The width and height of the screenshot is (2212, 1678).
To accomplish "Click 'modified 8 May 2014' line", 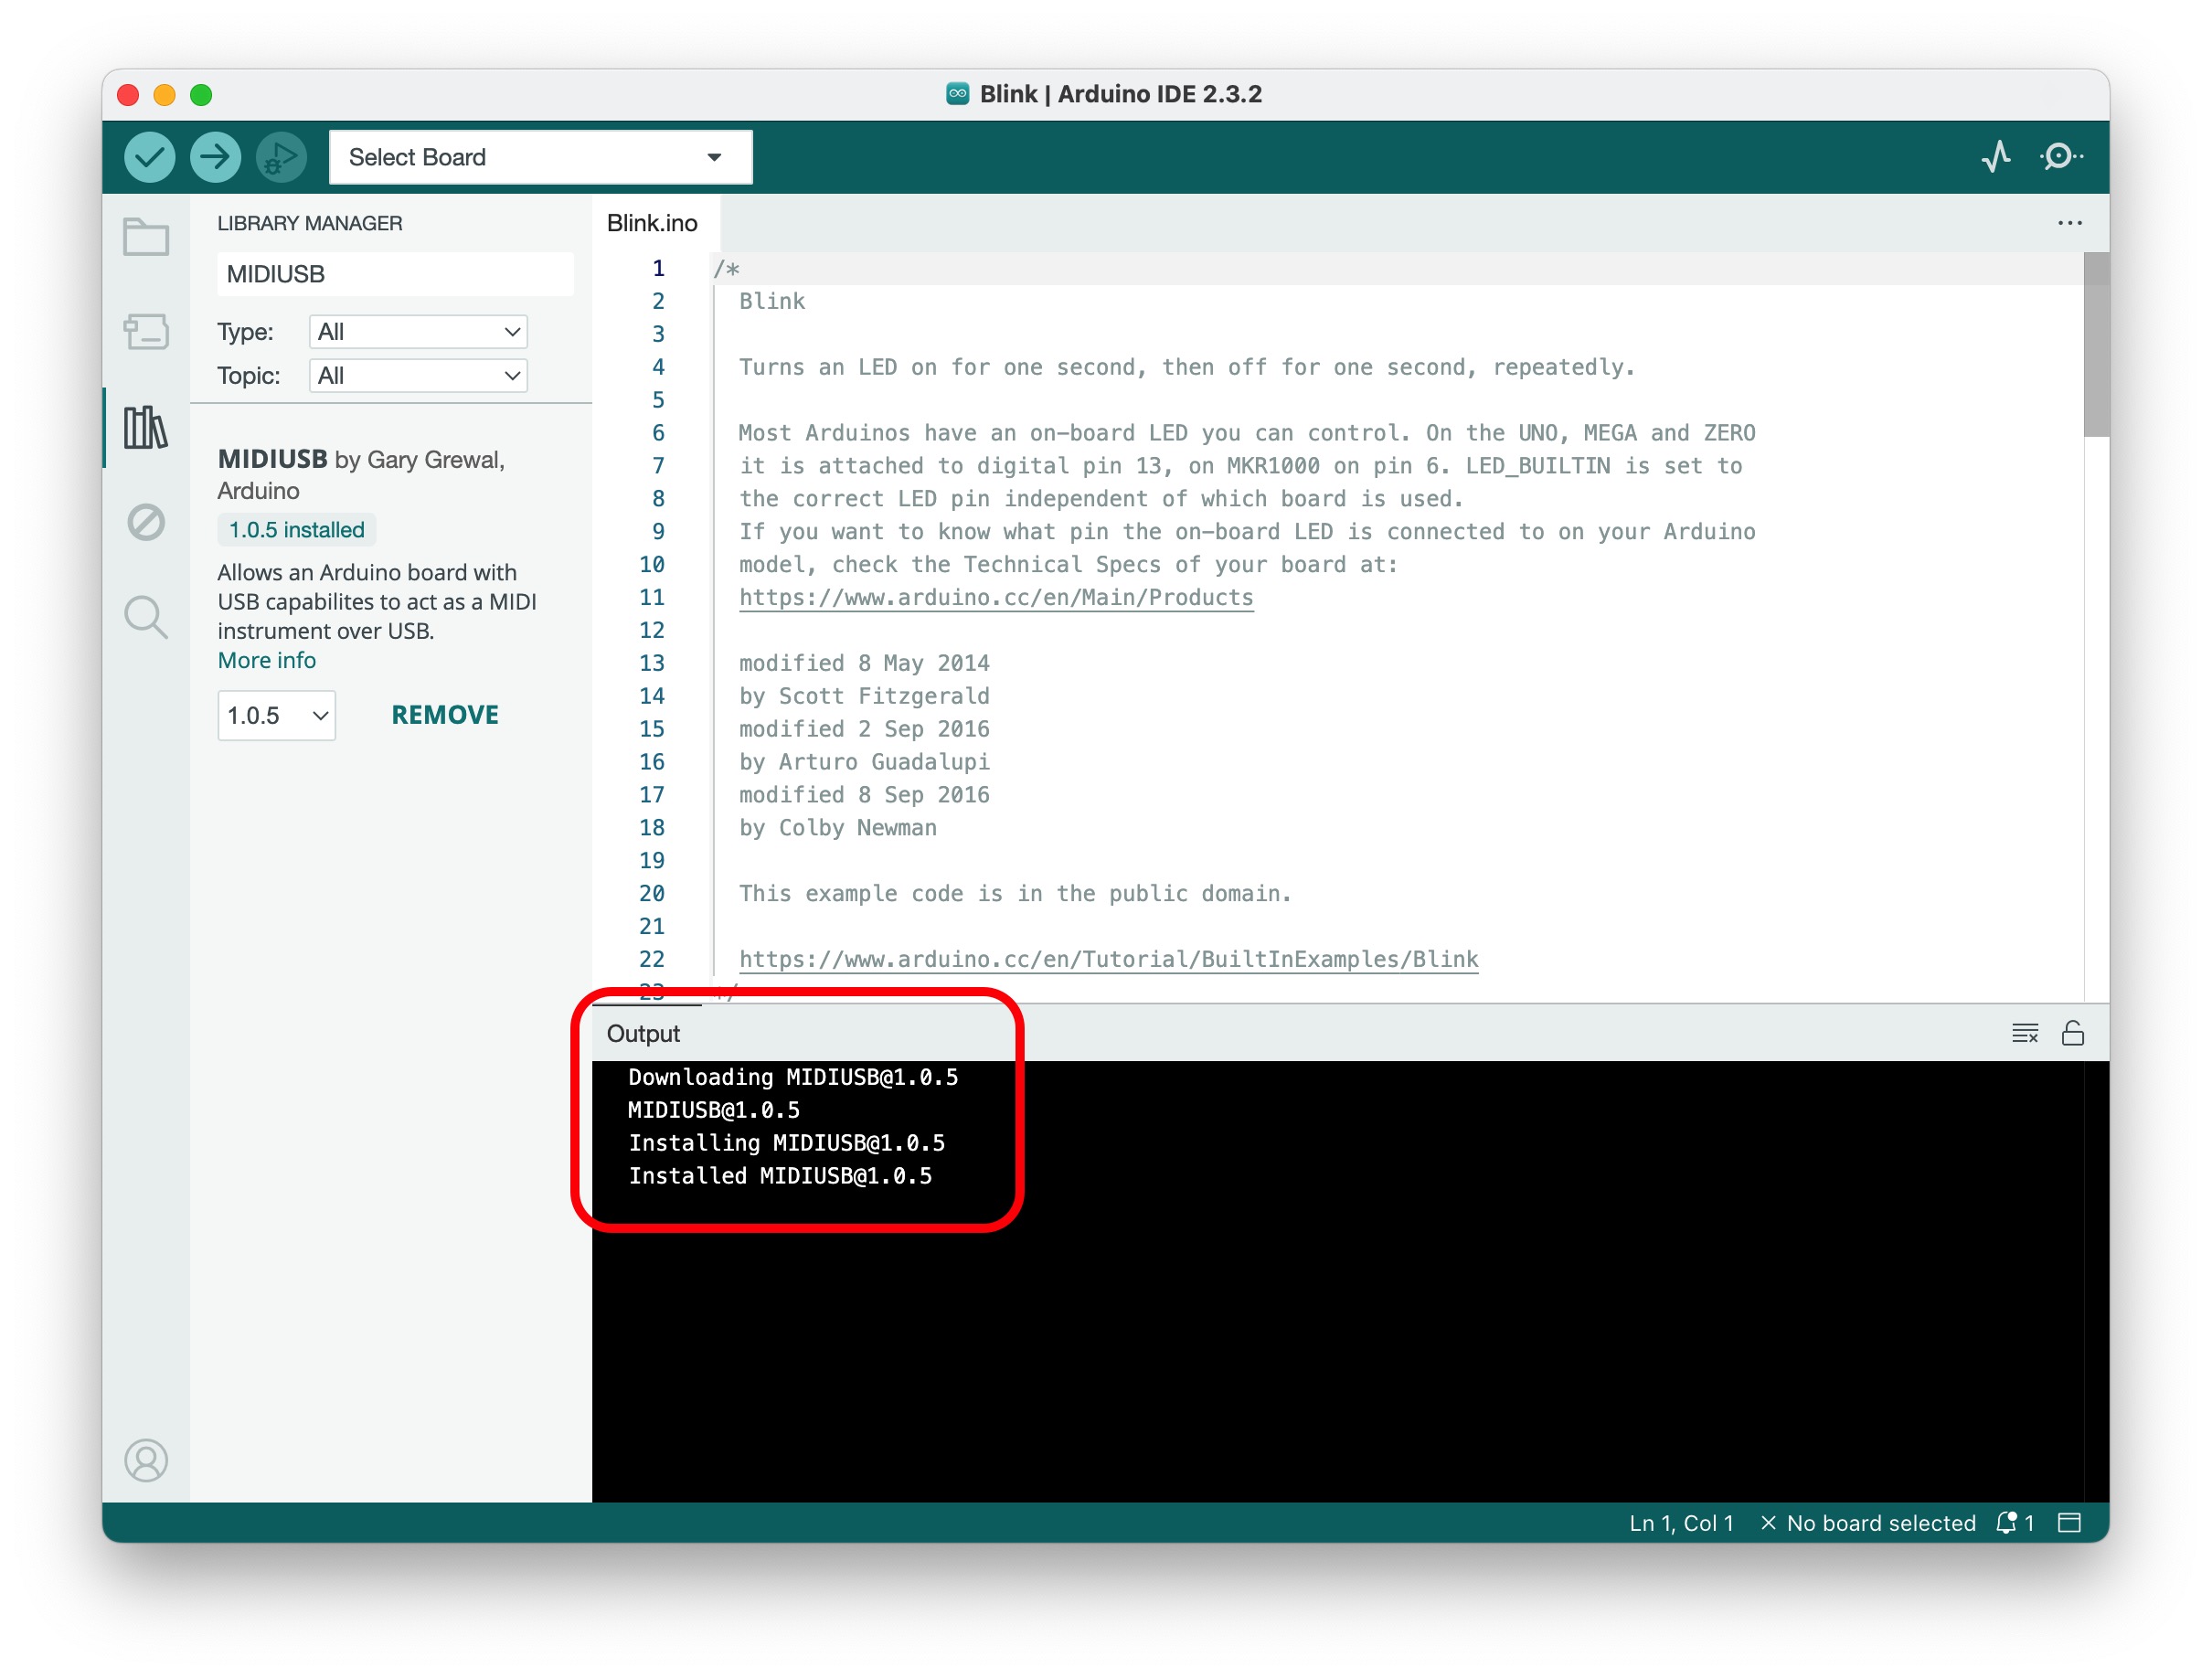I will coord(864,663).
